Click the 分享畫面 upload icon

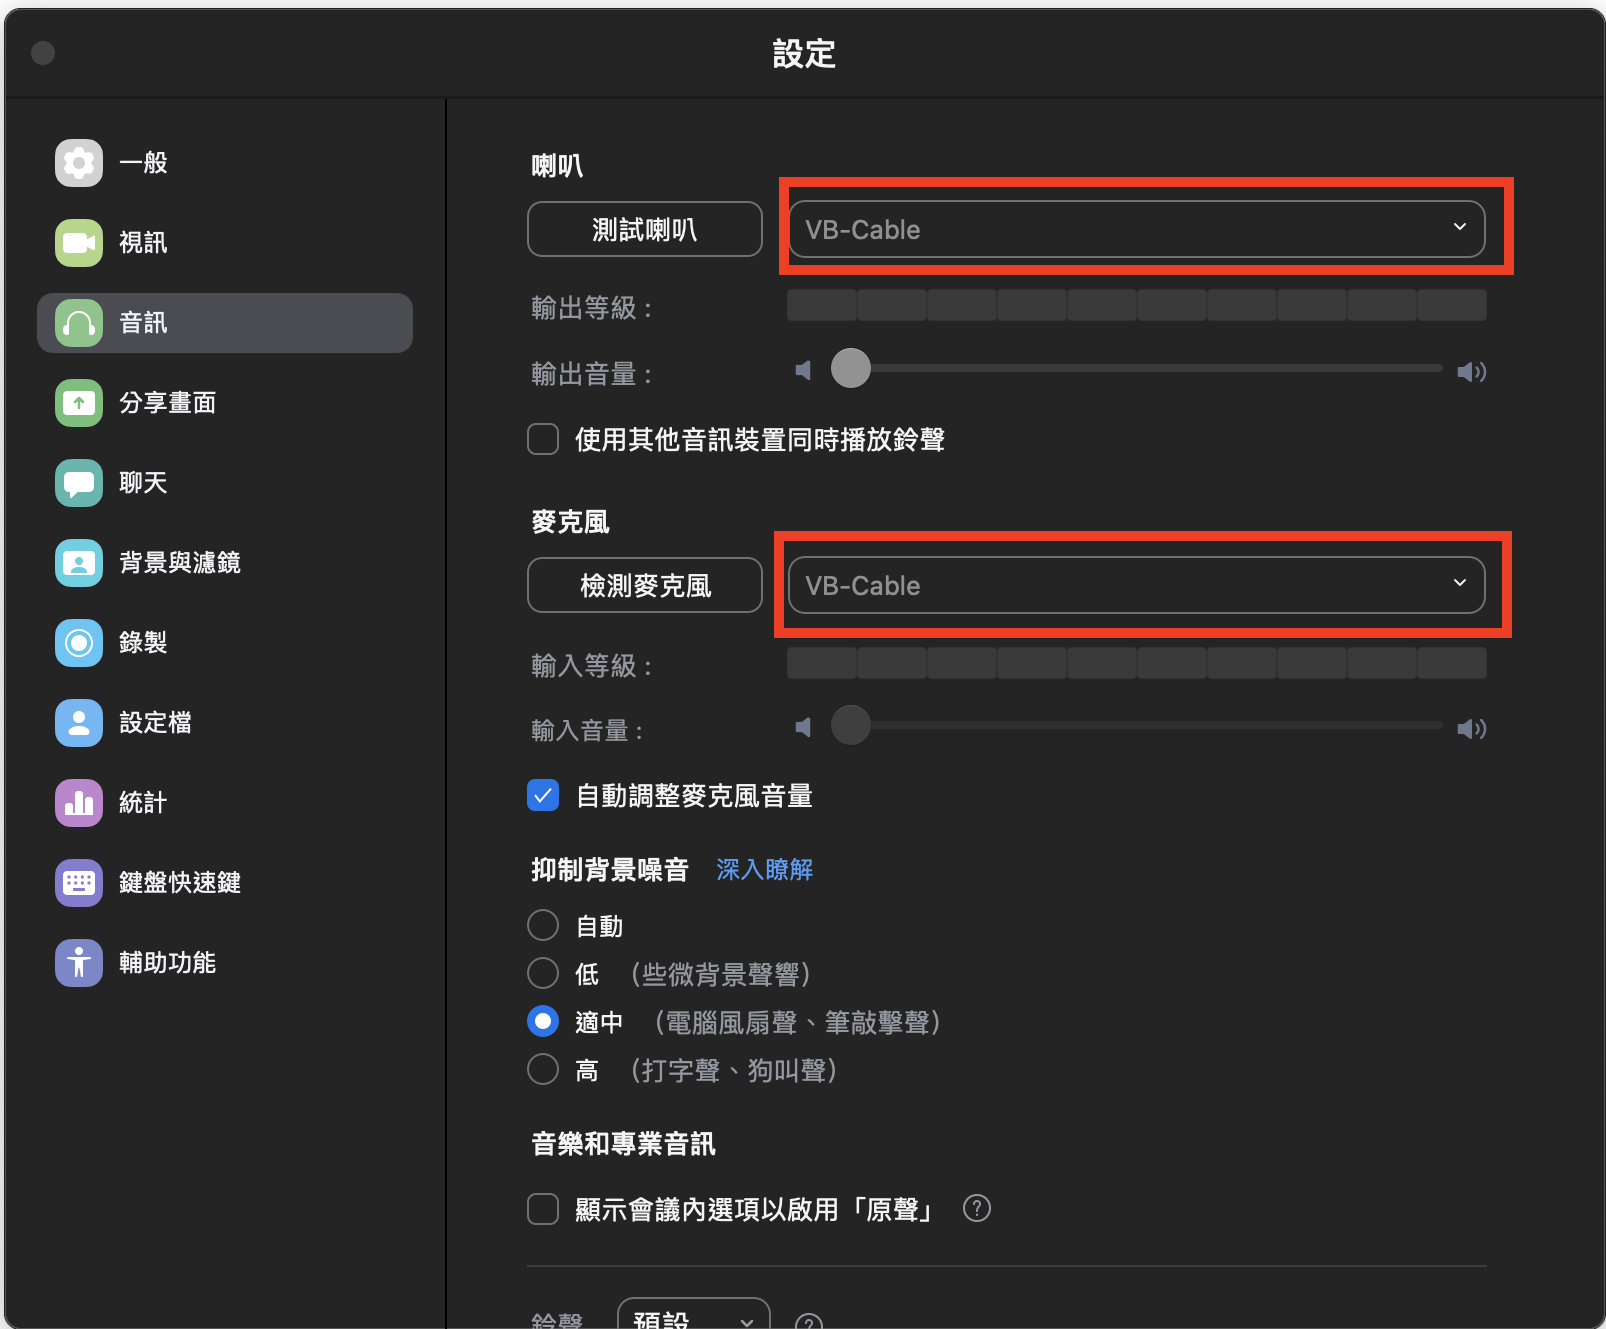click(x=79, y=403)
